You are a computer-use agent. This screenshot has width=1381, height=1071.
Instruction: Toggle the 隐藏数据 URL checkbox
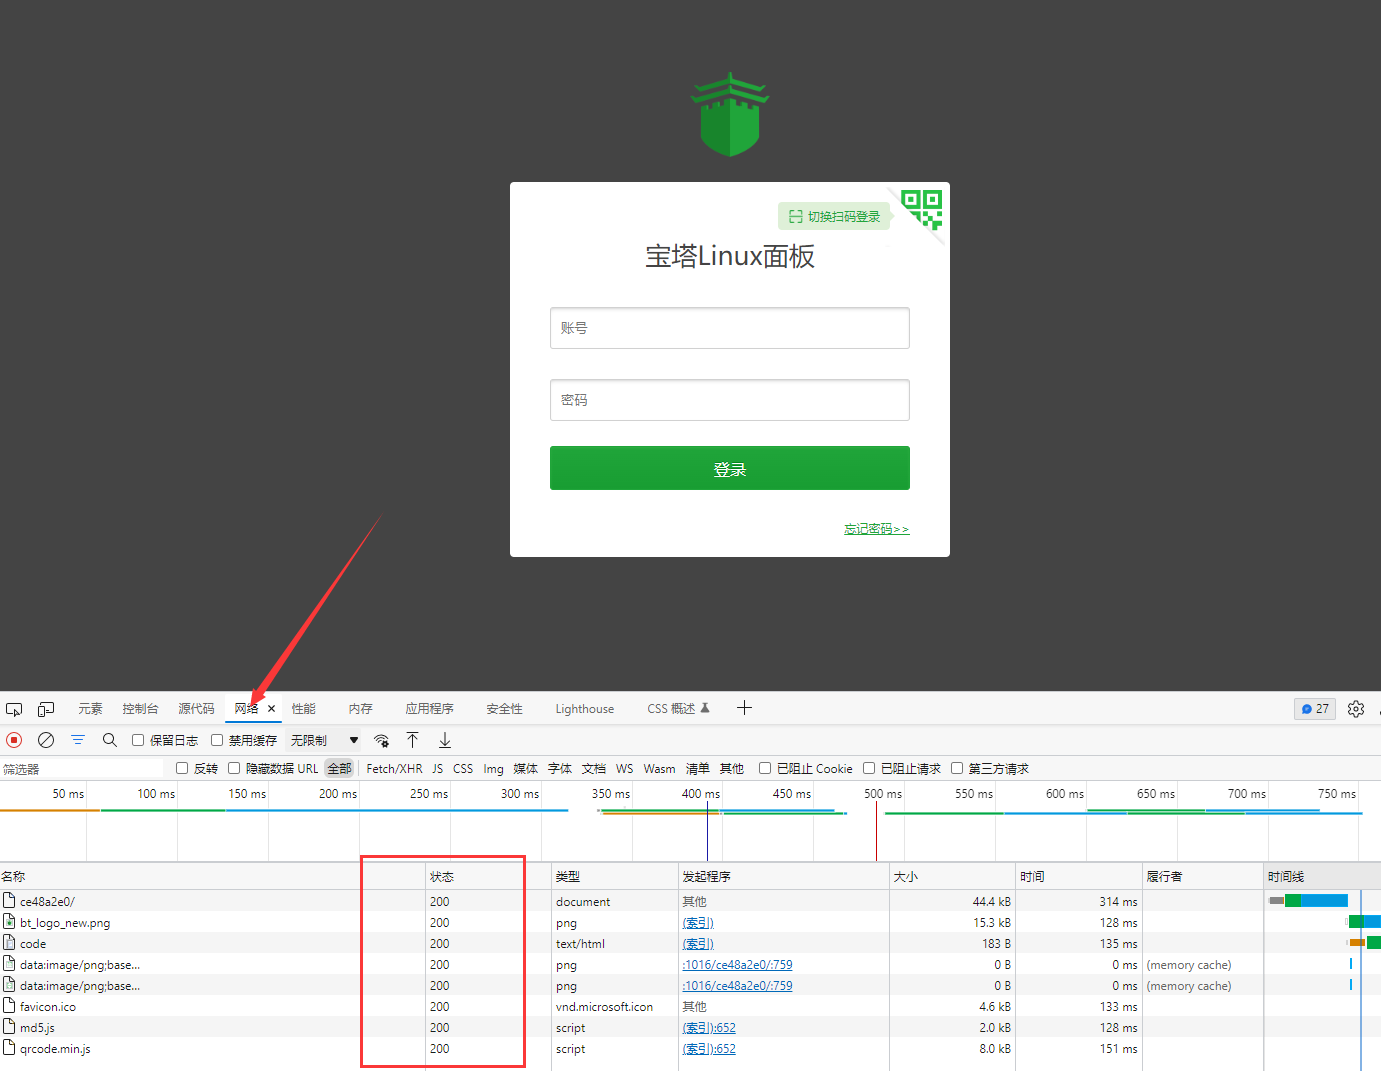(234, 768)
